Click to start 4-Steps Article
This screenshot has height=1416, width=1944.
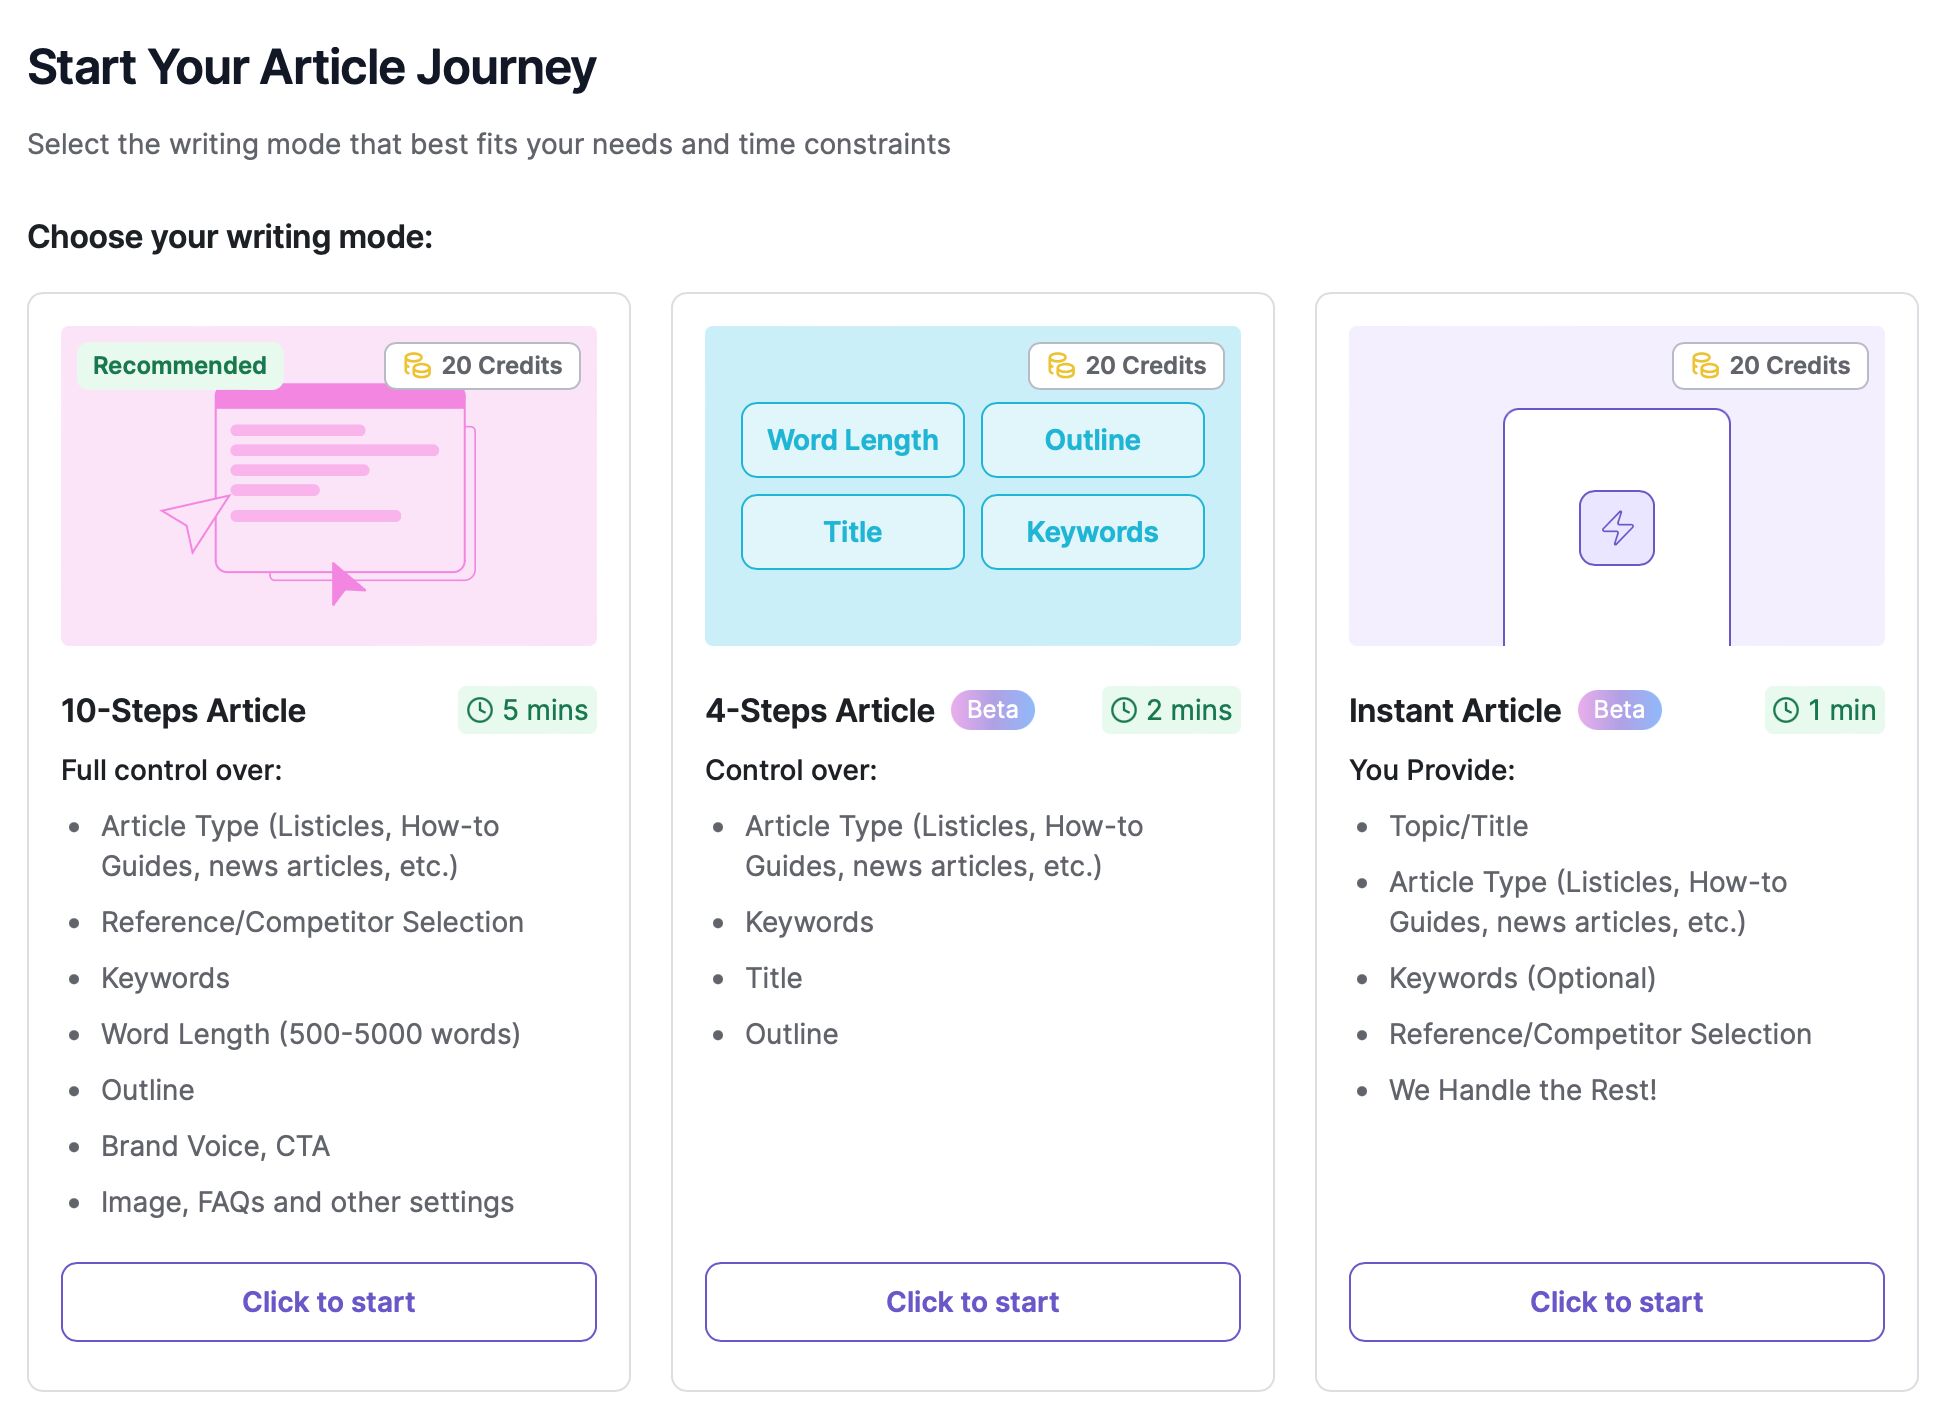(x=972, y=1301)
